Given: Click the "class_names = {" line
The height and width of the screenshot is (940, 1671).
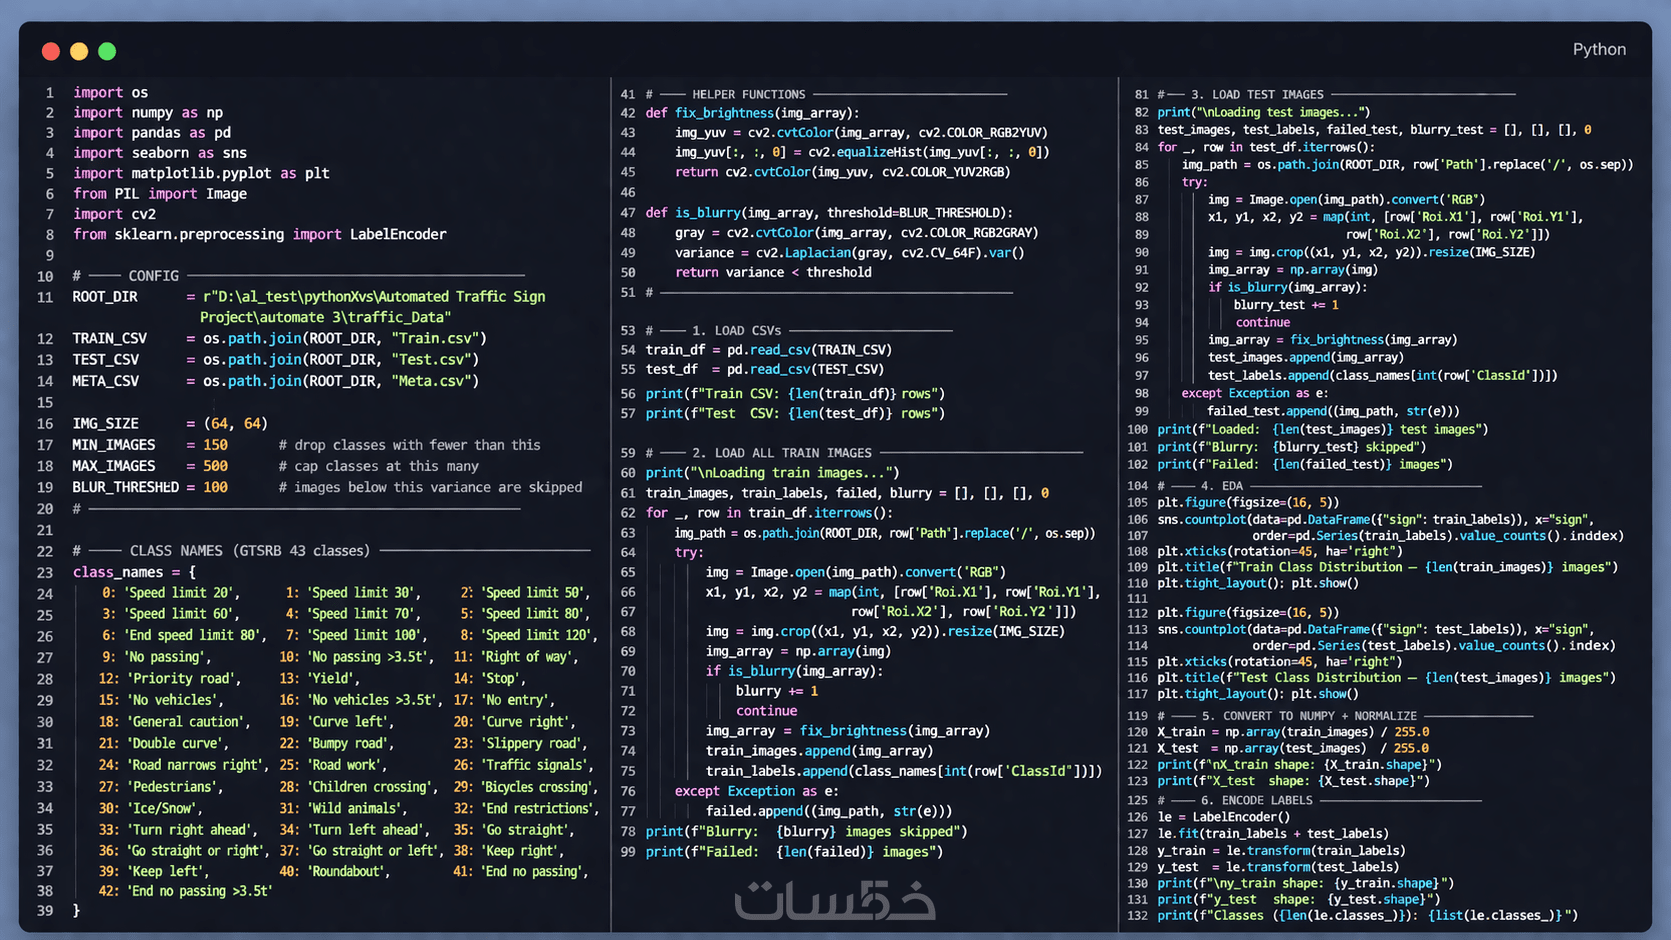Looking at the screenshot, I should click(134, 572).
